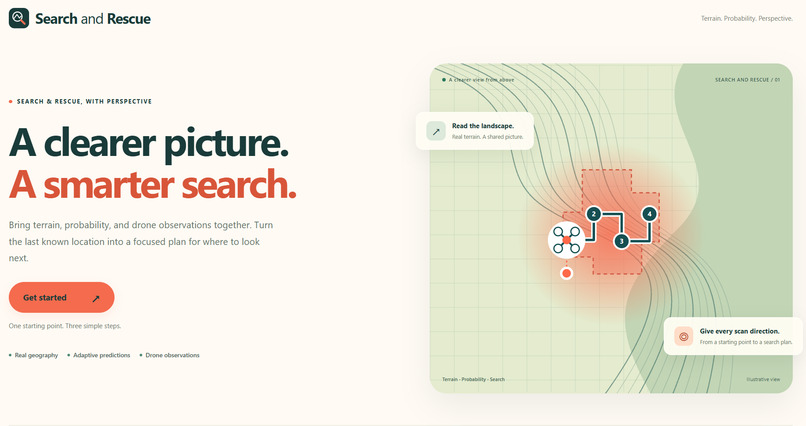Click 'Real terrain. A shared picture.' subtitle

[x=487, y=137]
